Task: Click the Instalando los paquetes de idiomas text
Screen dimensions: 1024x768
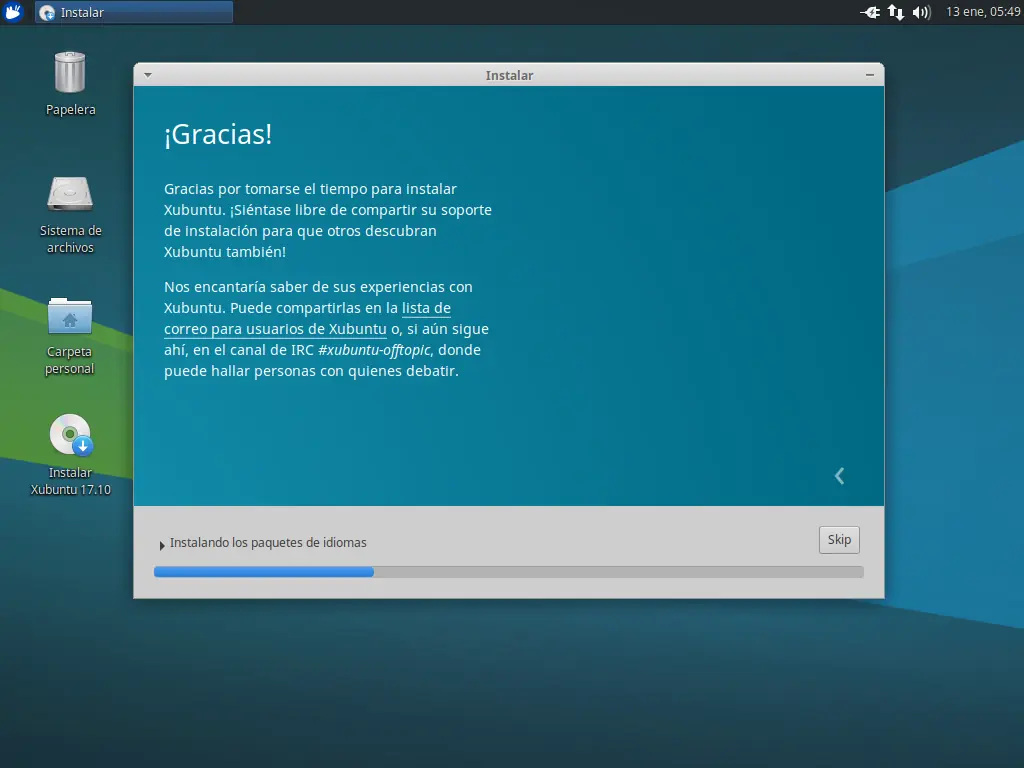Action: click(x=268, y=543)
